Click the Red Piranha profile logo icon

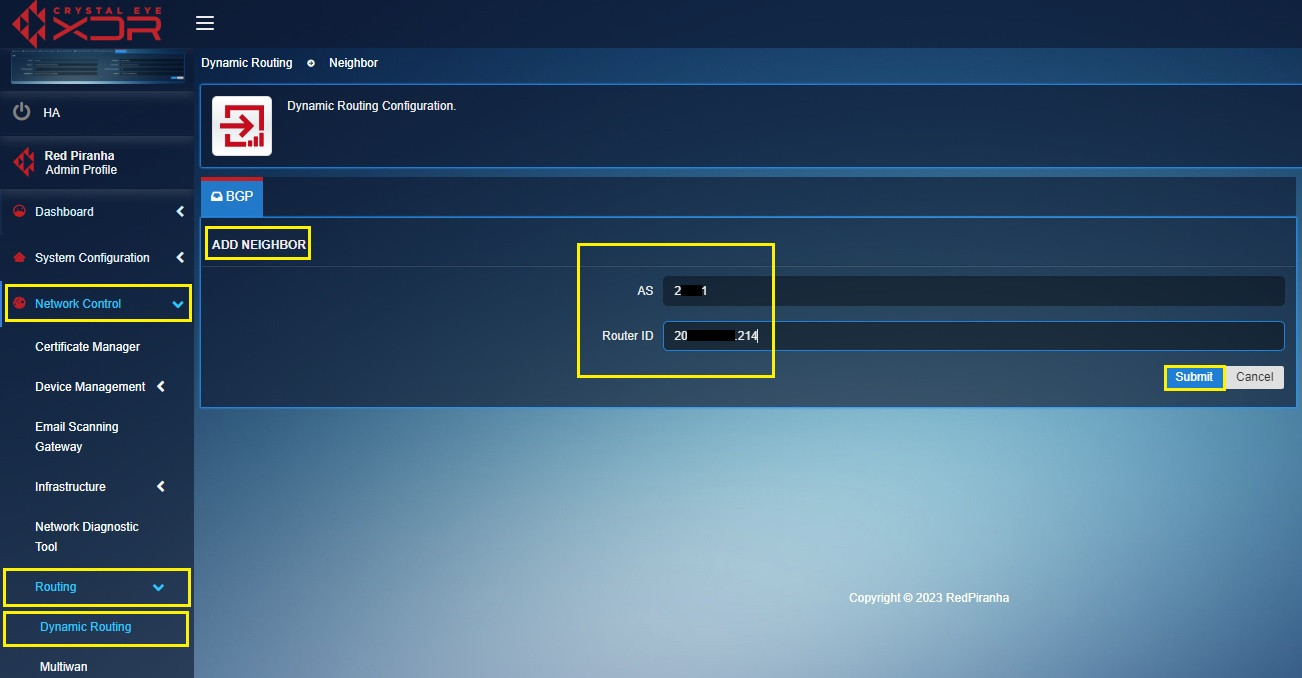(24, 162)
